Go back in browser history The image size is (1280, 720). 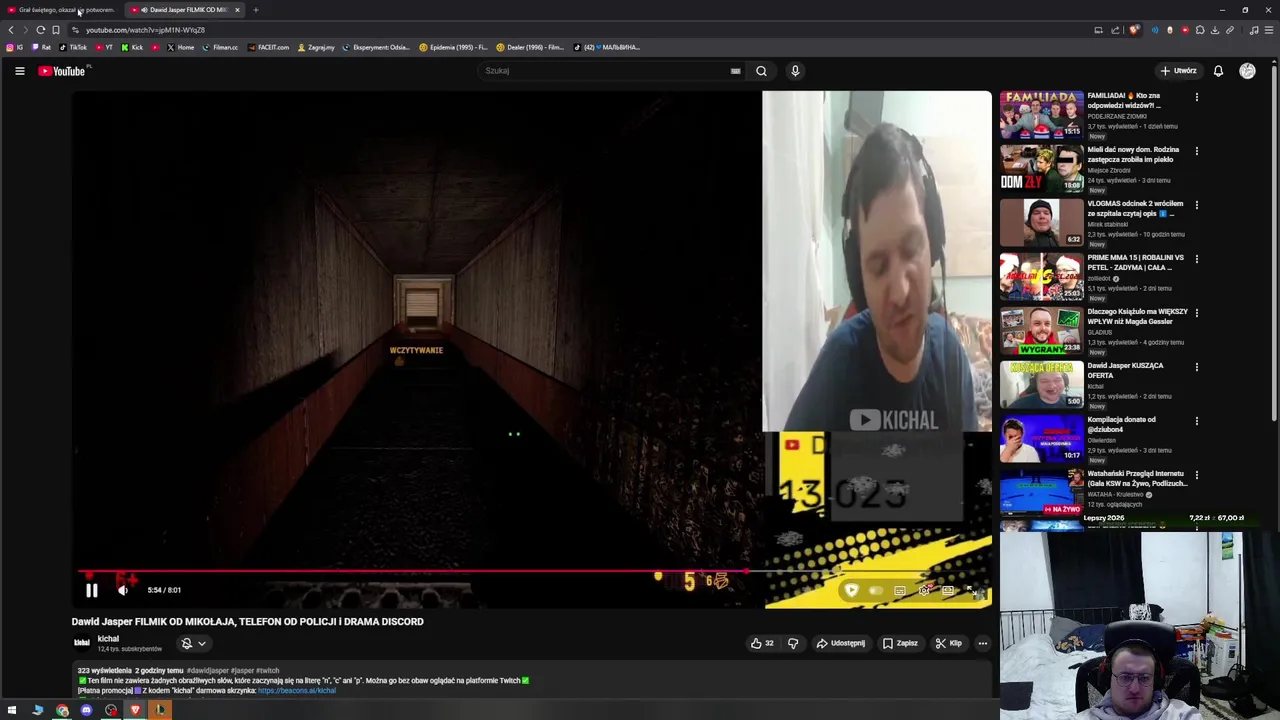click(11, 30)
